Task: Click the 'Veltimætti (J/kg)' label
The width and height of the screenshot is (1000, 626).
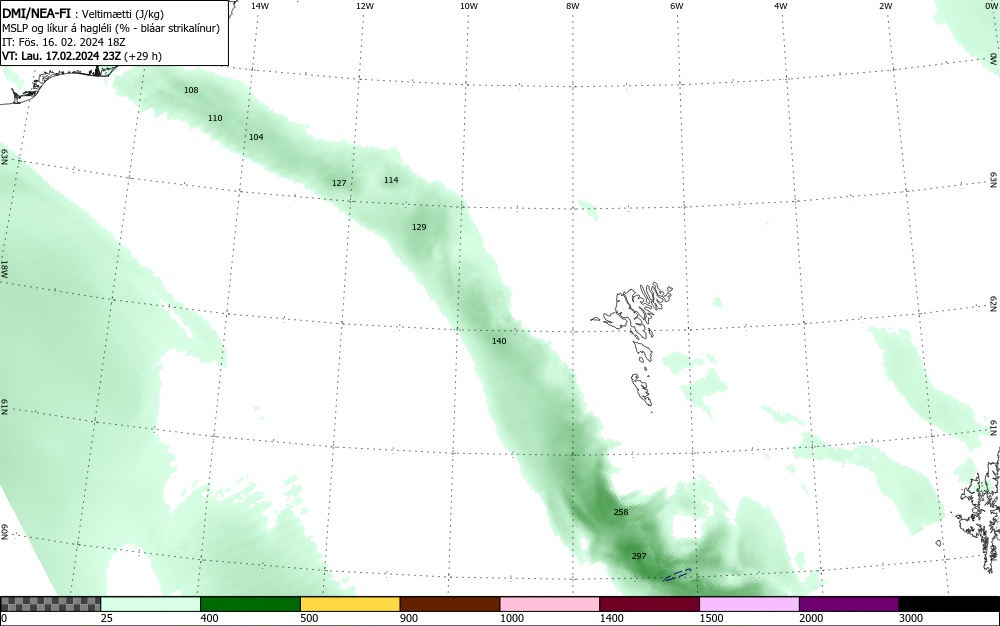Action: click(x=122, y=15)
